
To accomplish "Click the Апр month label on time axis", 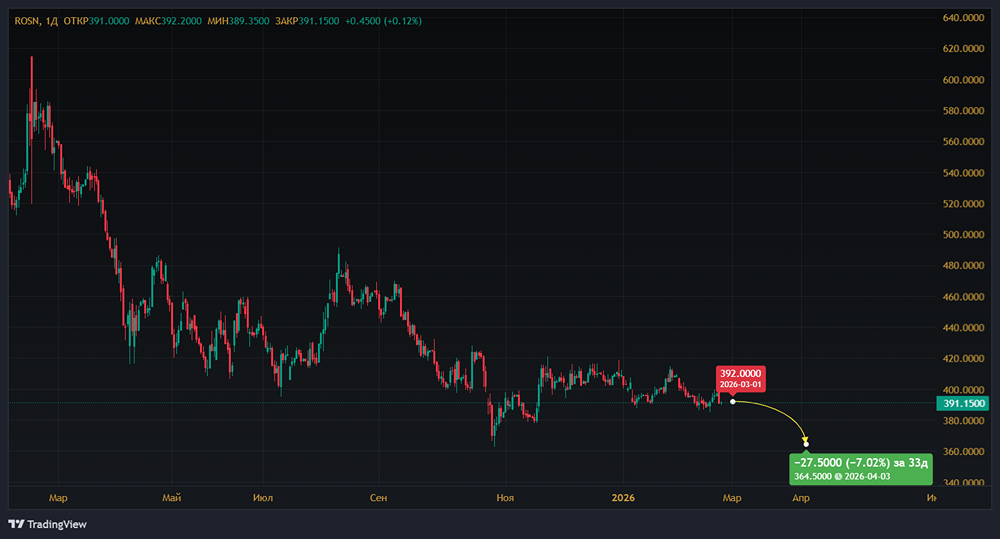I will coord(801,497).
